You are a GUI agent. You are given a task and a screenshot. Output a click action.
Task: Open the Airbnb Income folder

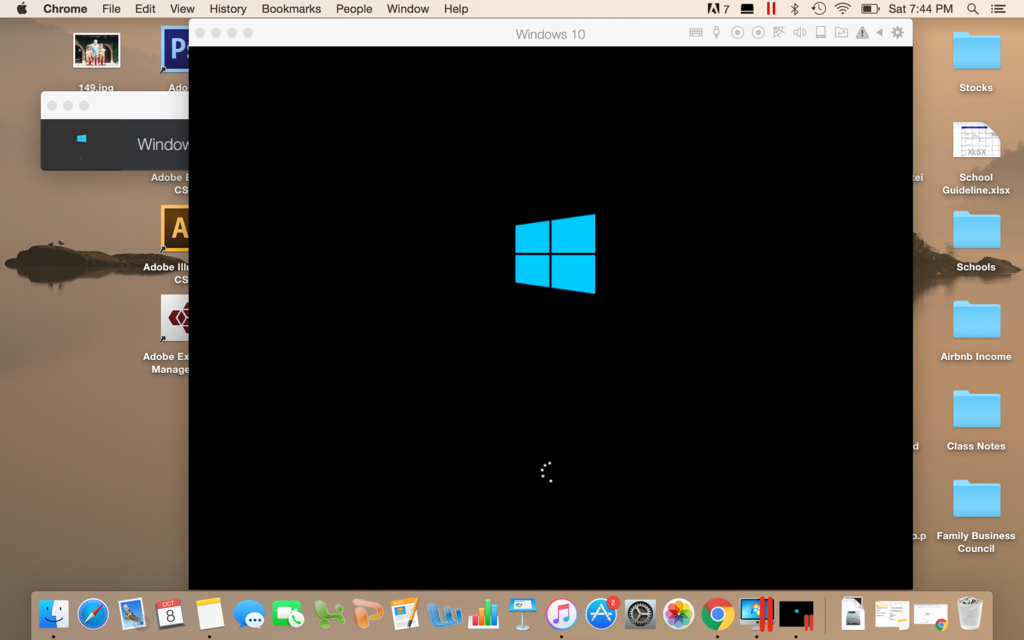coord(976,321)
